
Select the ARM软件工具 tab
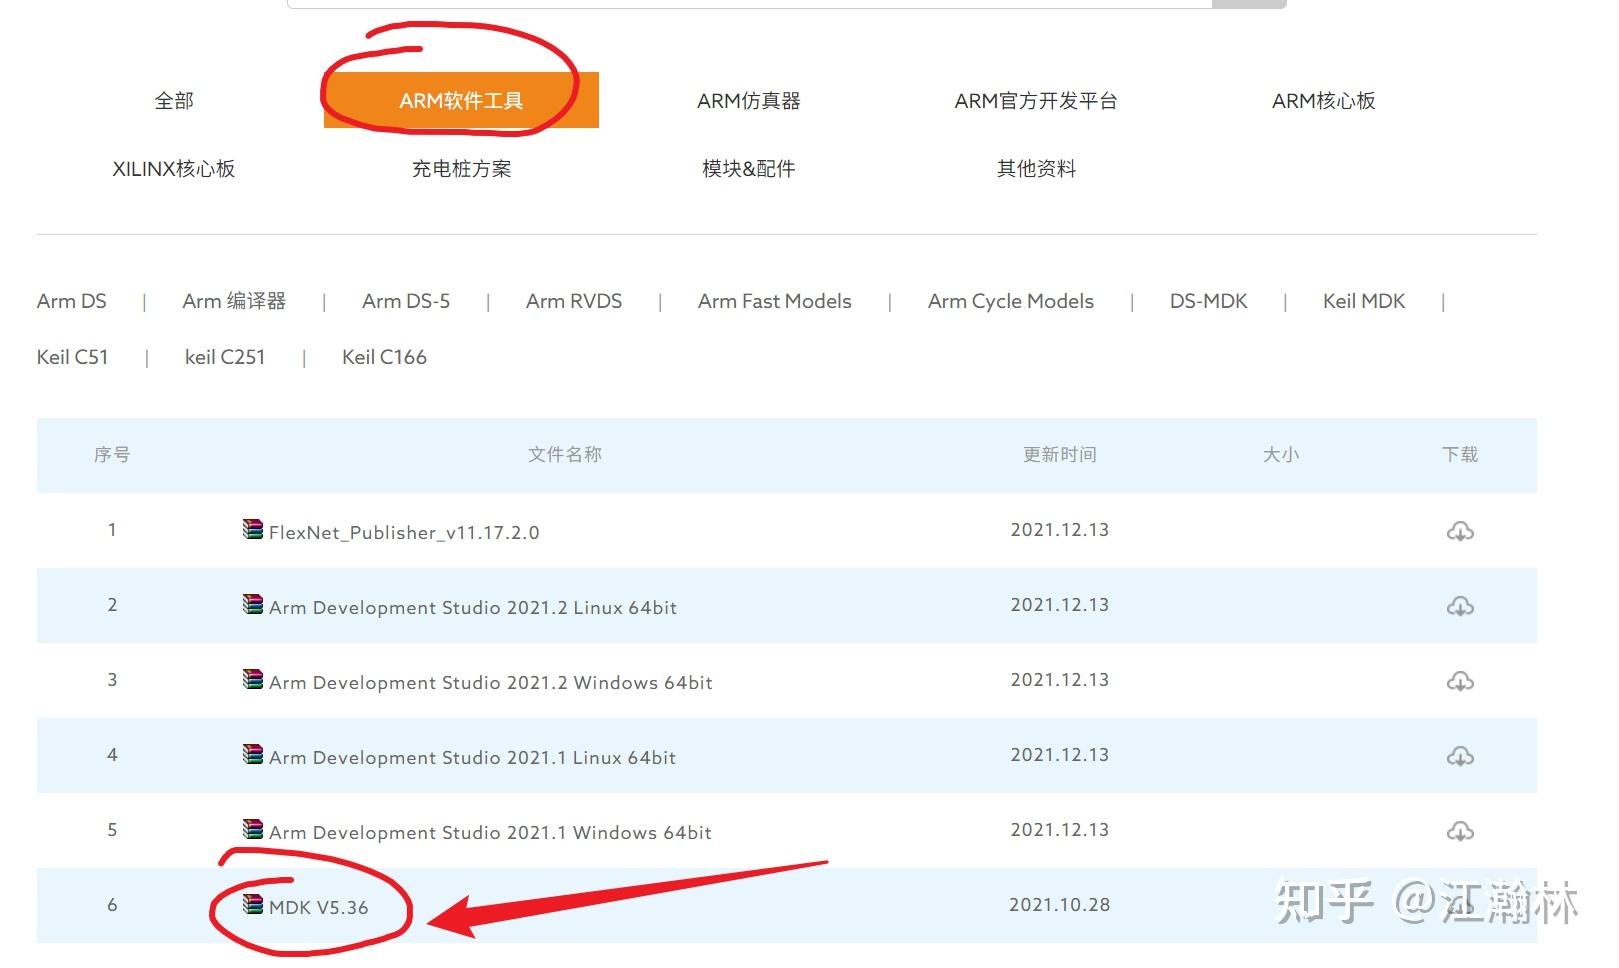tap(461, 100)
